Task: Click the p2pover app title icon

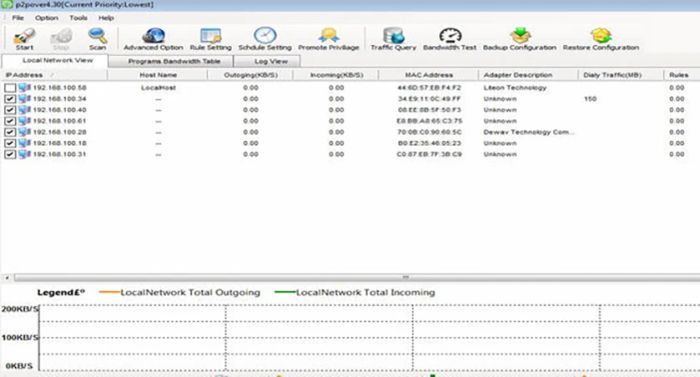Action: (x=7, y=4)
